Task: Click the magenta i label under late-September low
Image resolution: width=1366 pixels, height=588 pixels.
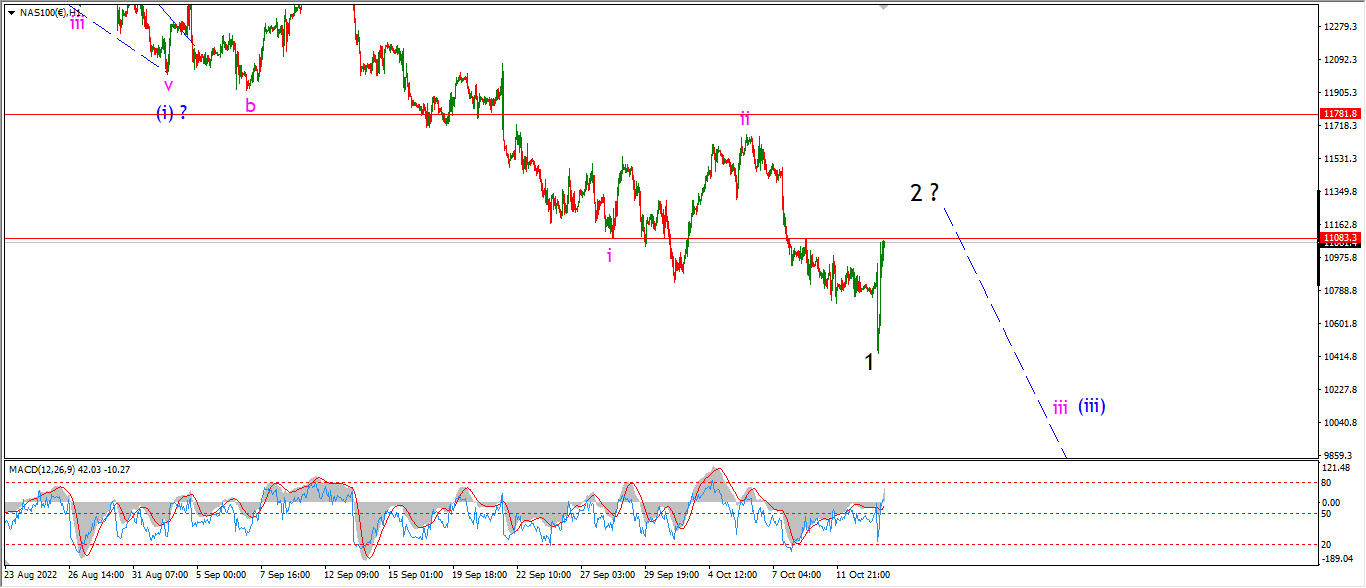Action: [x=609, y=255]
